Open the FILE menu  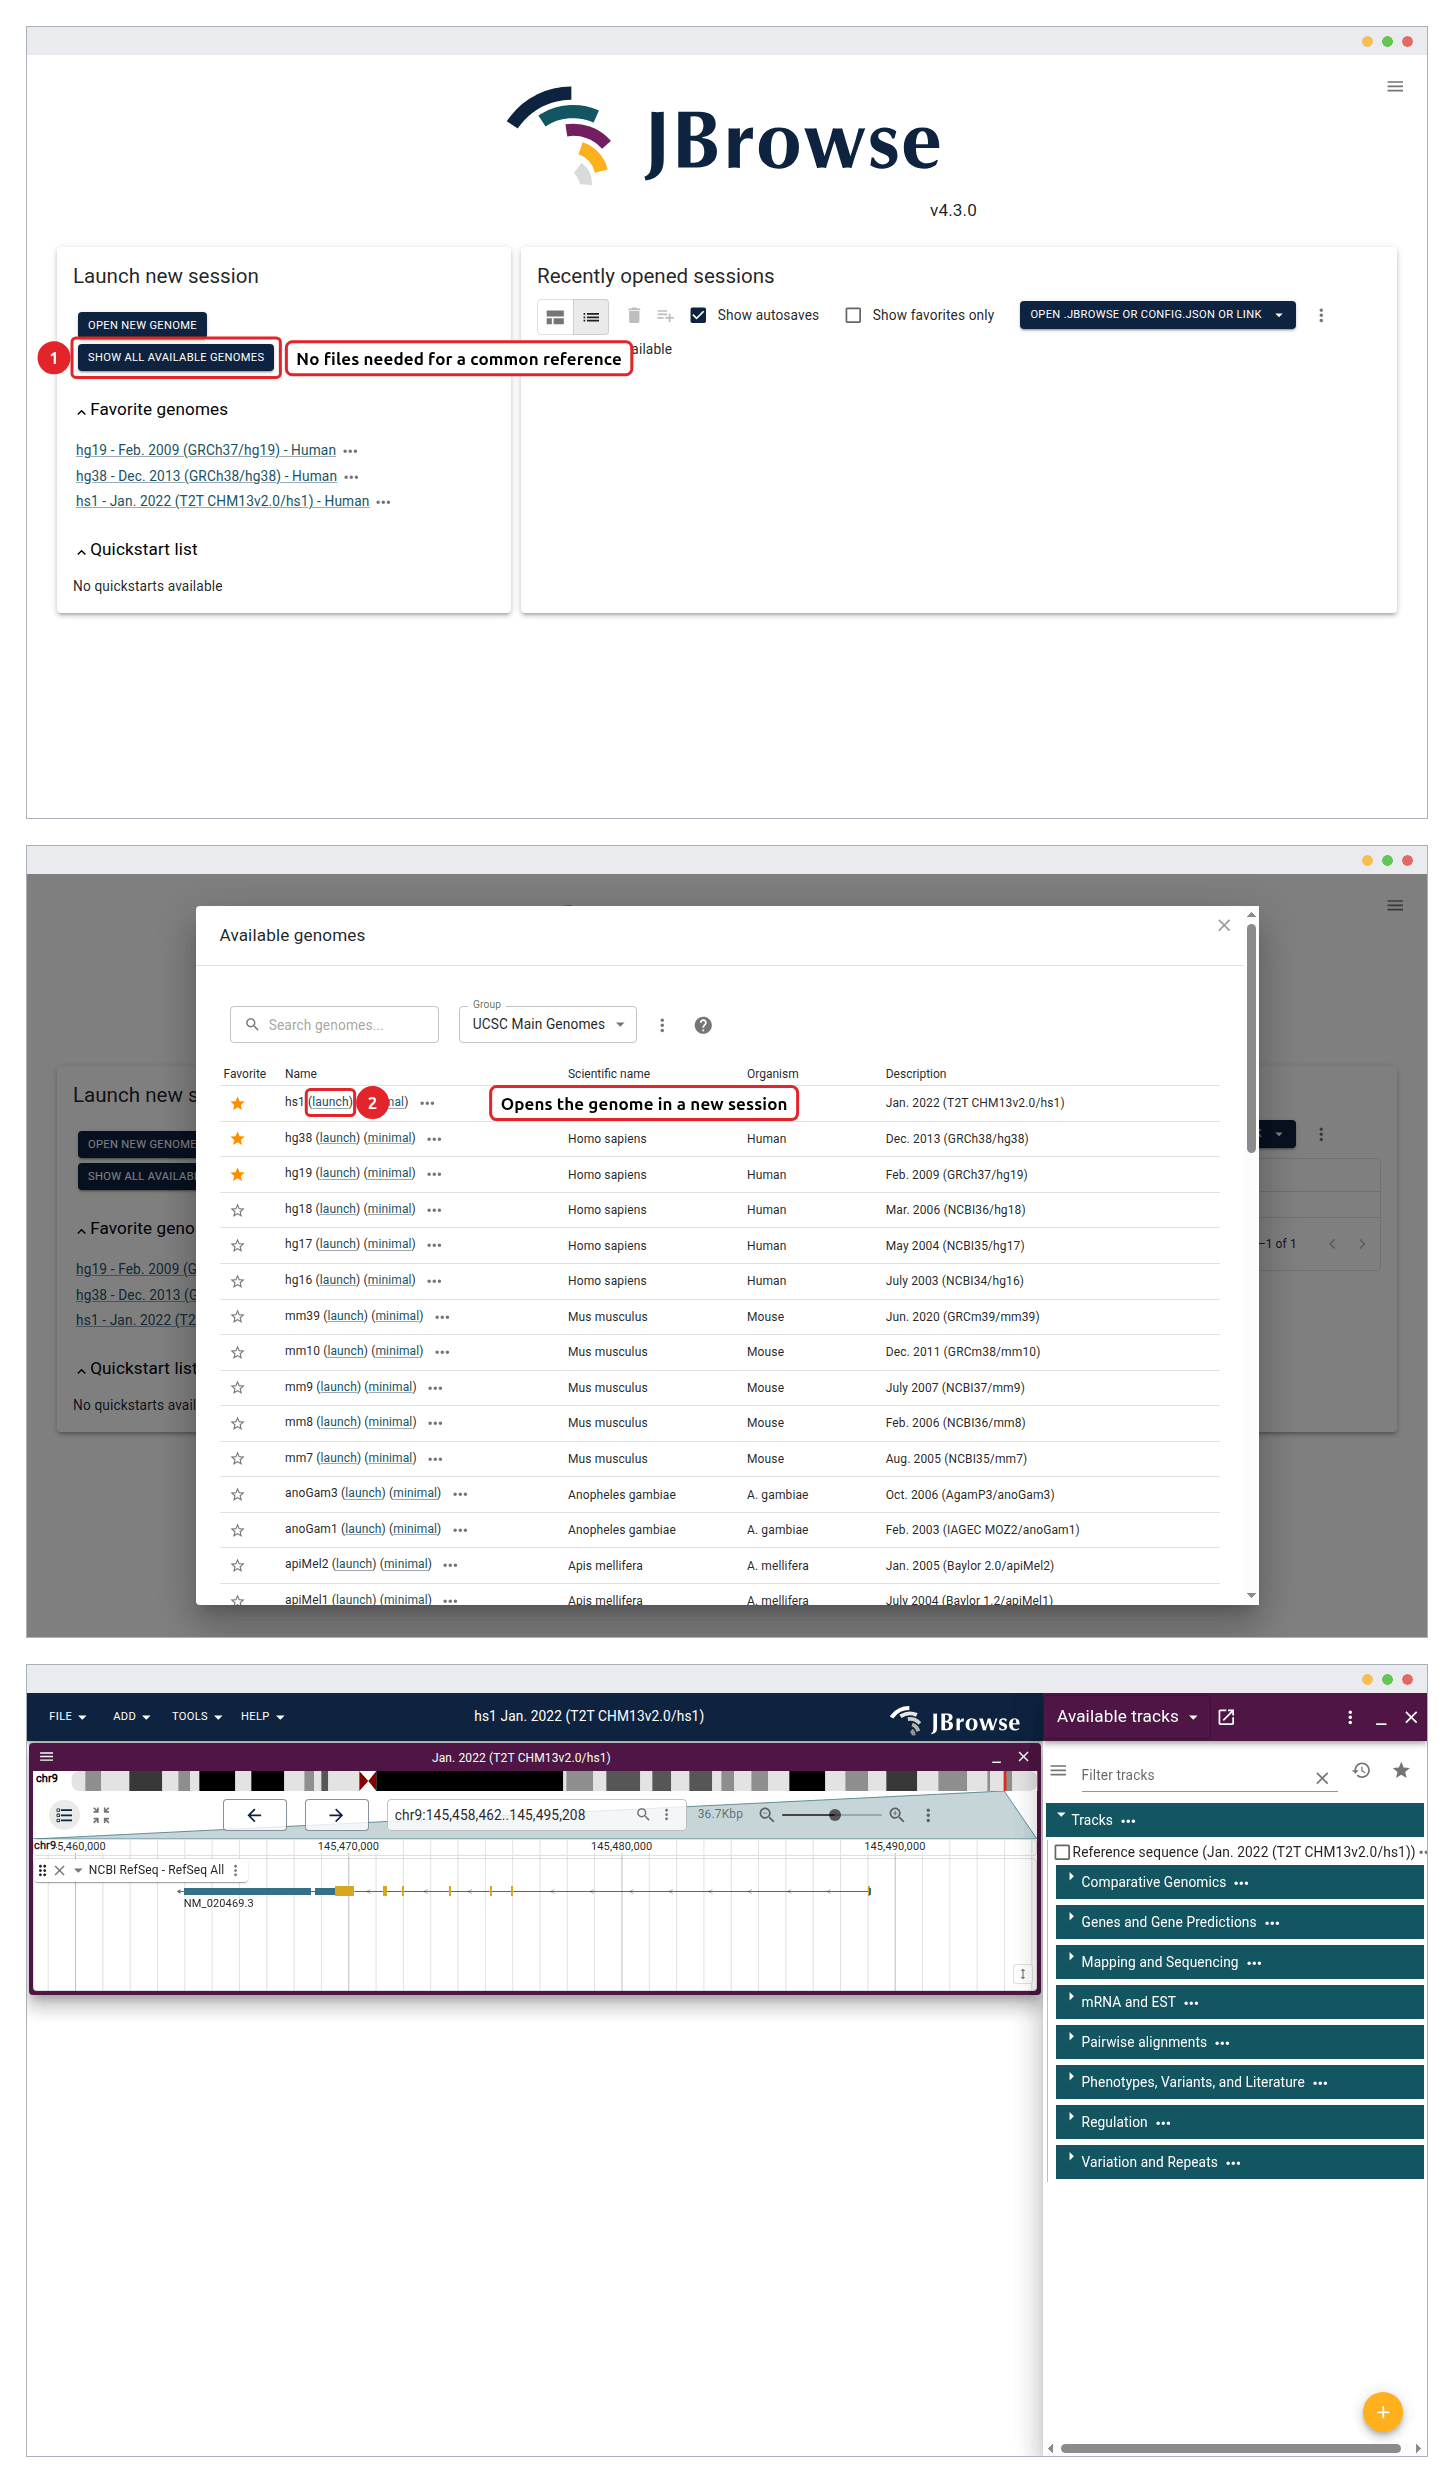[68, 1716]
